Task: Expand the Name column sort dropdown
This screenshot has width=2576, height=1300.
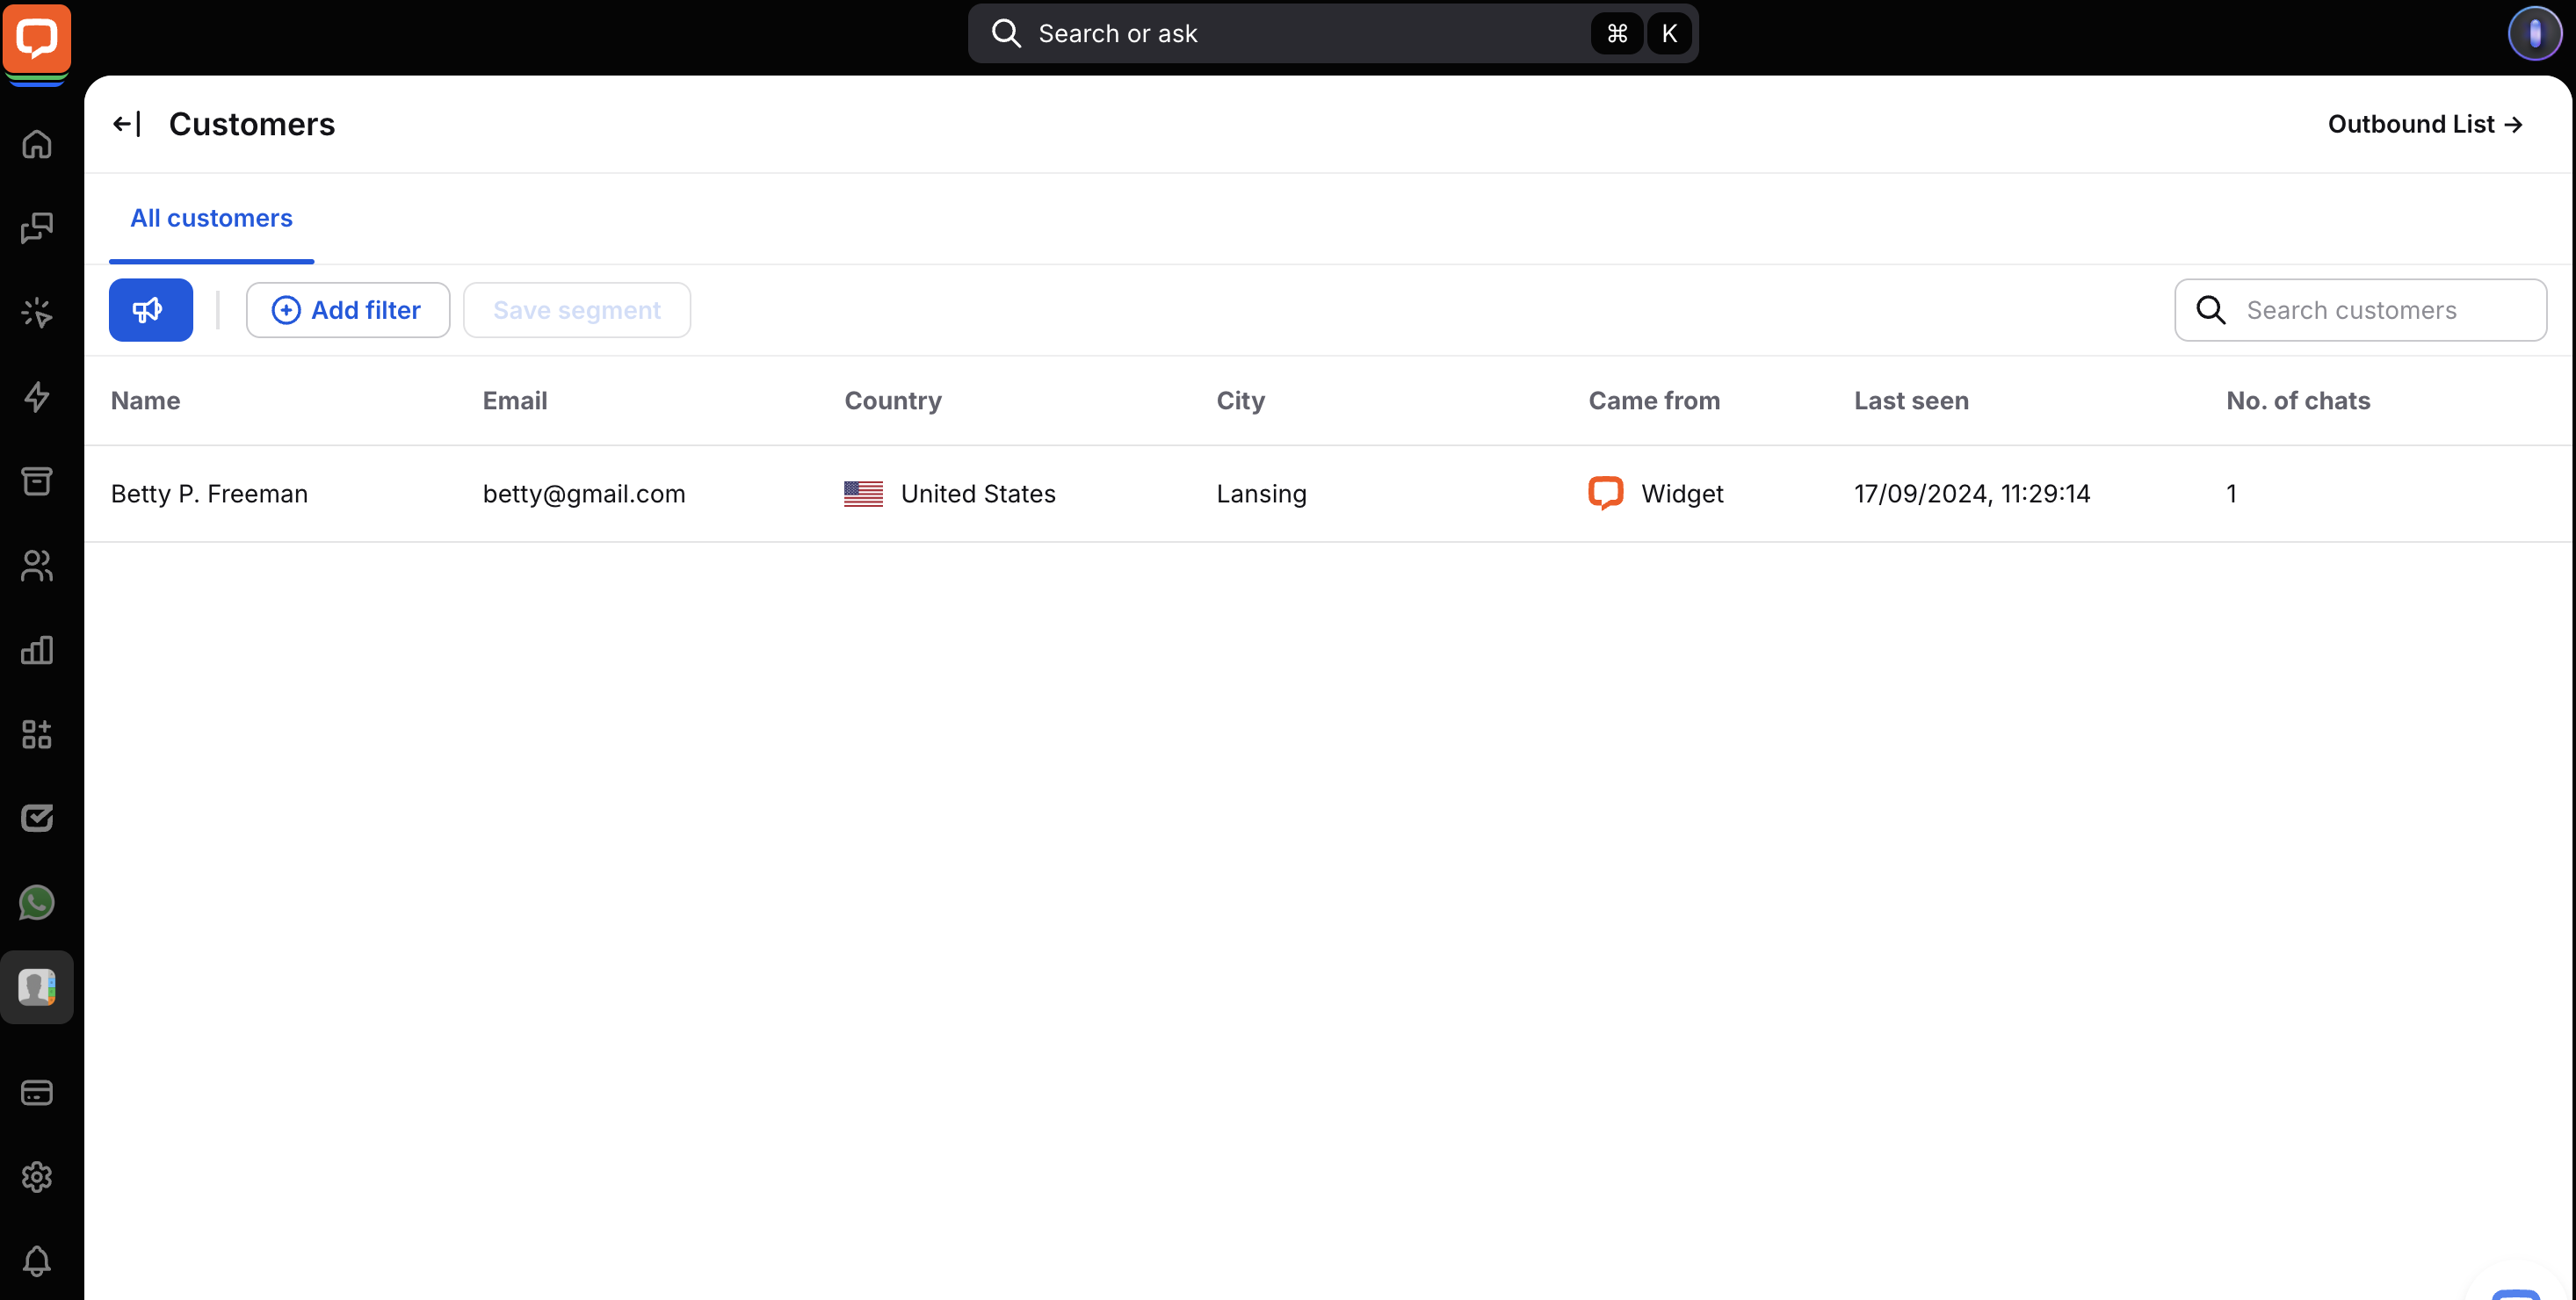Action: [144, 400]
